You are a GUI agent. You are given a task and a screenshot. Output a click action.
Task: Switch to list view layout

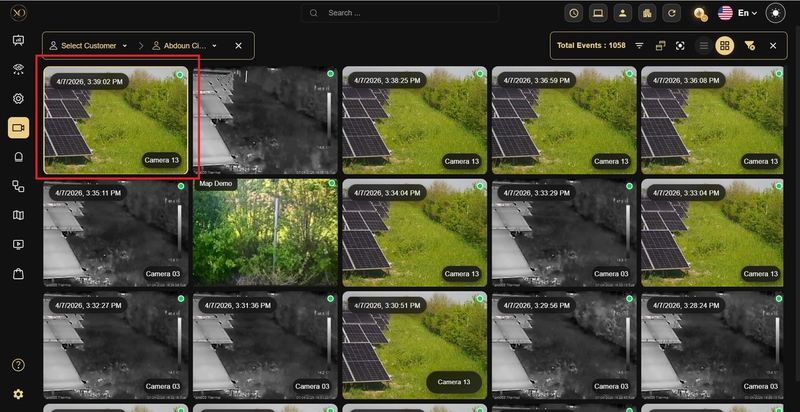click(x=704, y=45)
